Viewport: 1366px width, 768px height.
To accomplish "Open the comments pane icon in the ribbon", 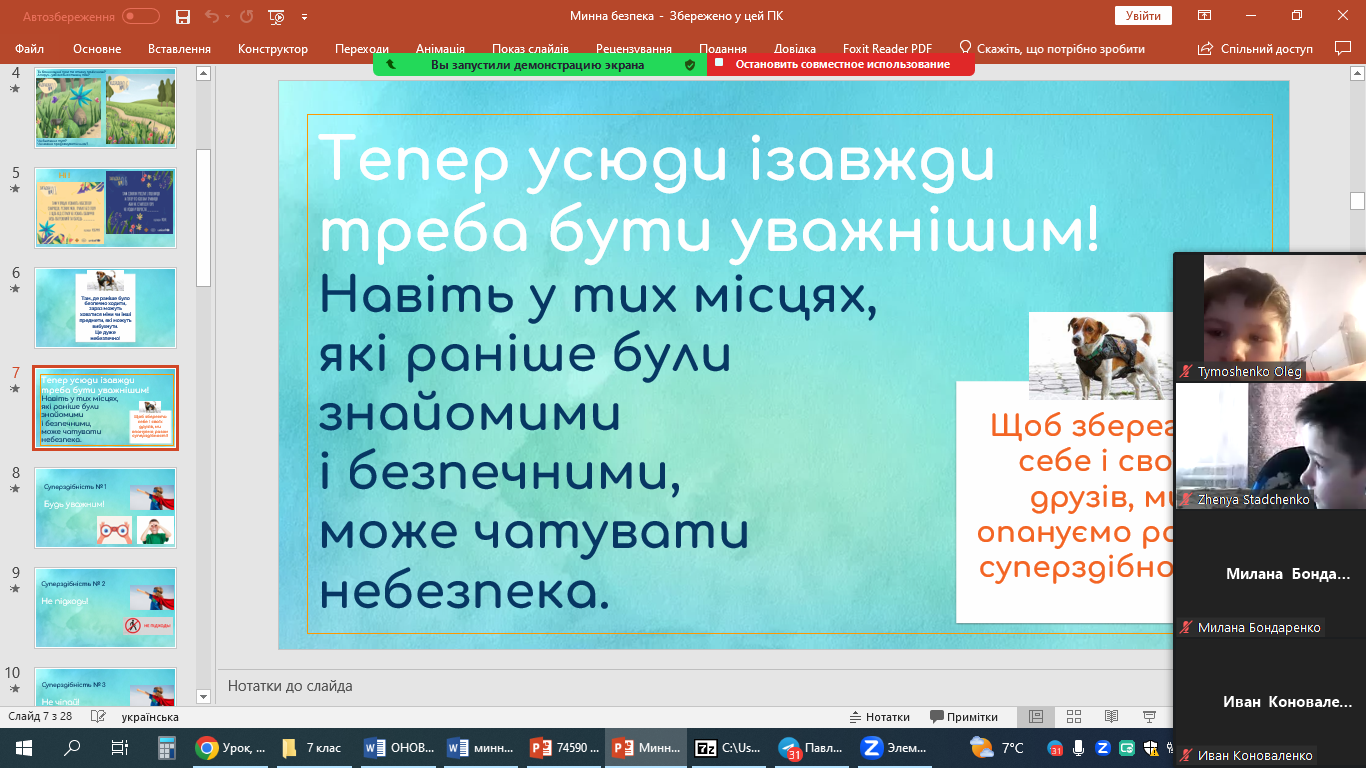I will pos(1343,48).
